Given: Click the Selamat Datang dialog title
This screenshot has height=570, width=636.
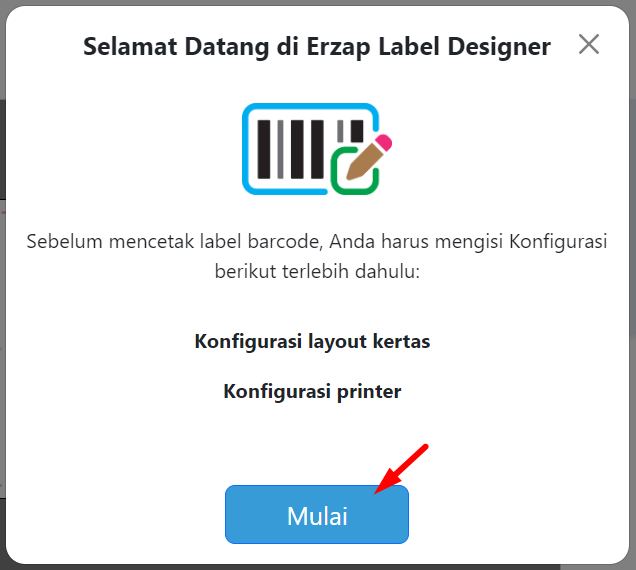Looking at the screenshot, I should (317, 47).
